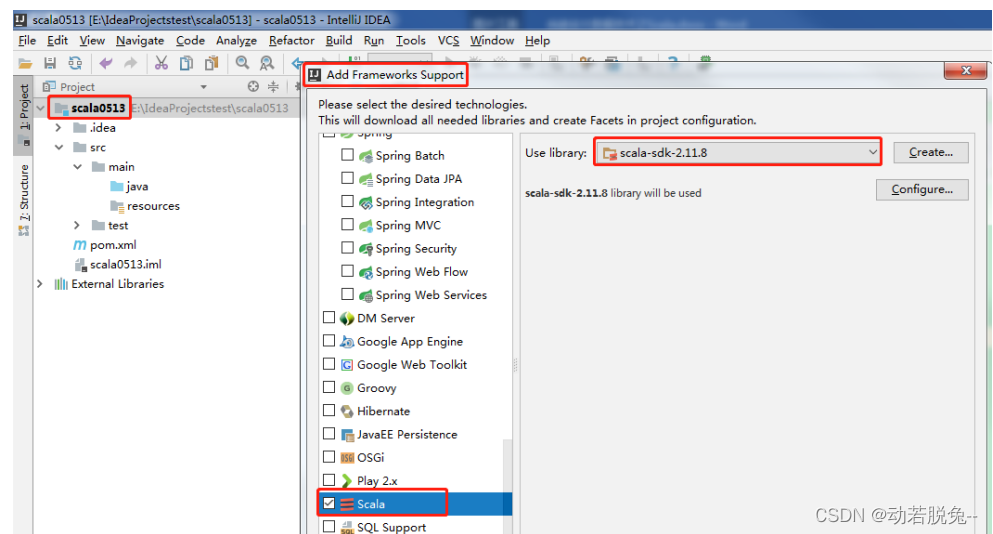Select scala0513.iml file in tree
Screen dimensions: 993x534
click(118, 264)
